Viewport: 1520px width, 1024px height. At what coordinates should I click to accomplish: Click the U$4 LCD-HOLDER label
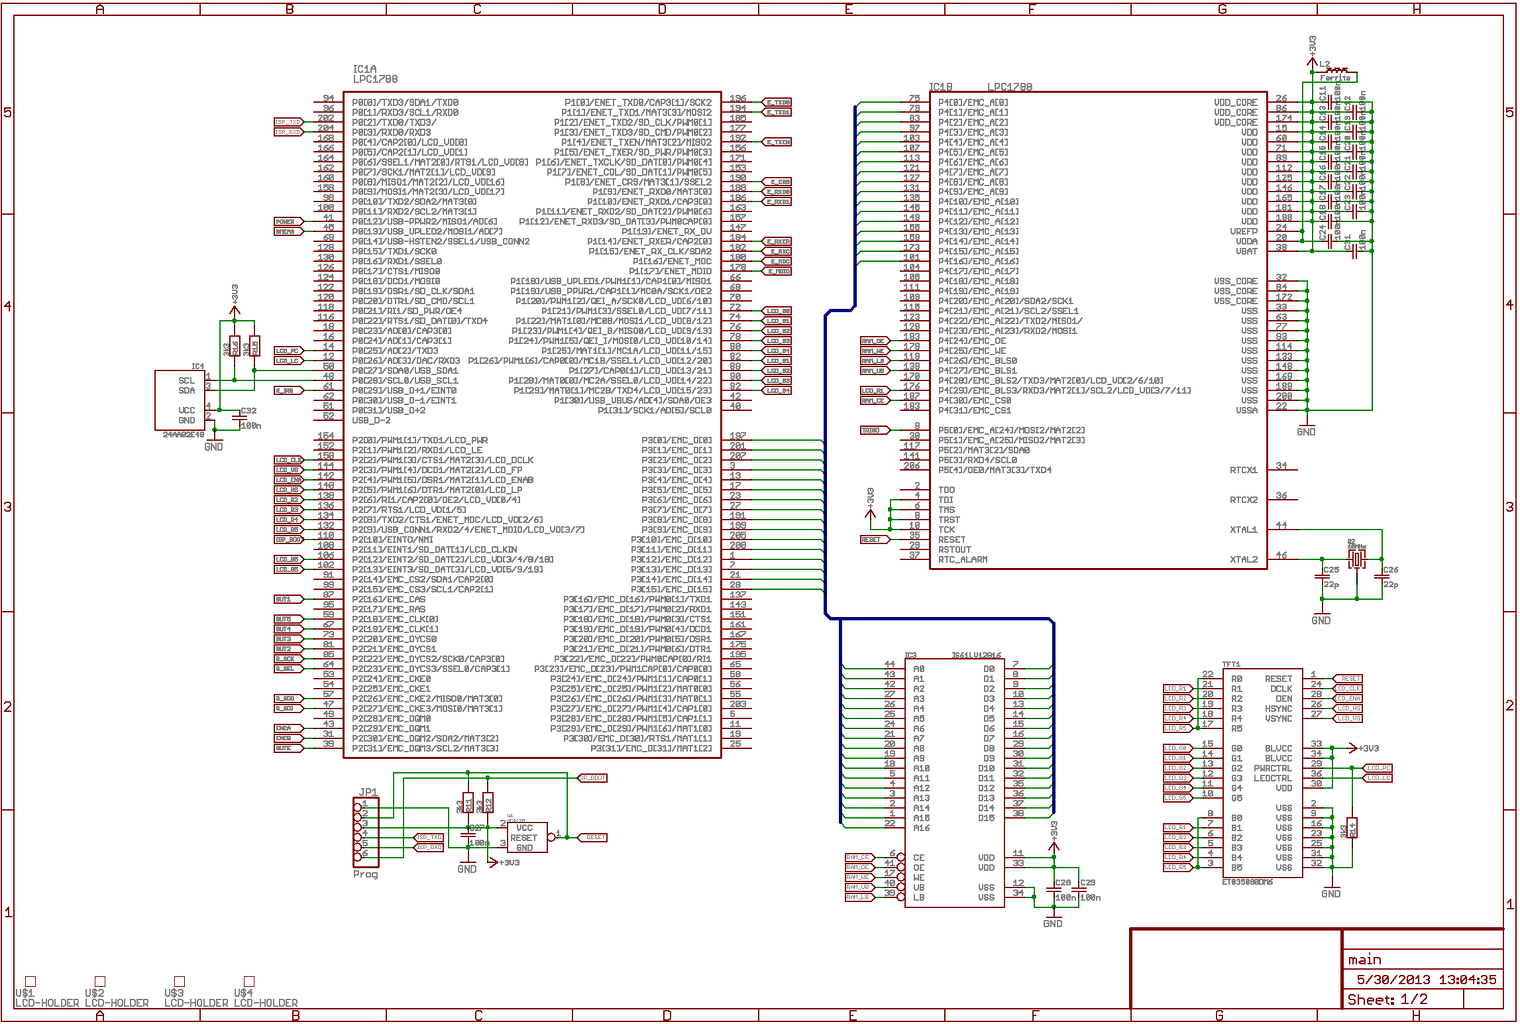pyautogui.click(x=266, y=997)
